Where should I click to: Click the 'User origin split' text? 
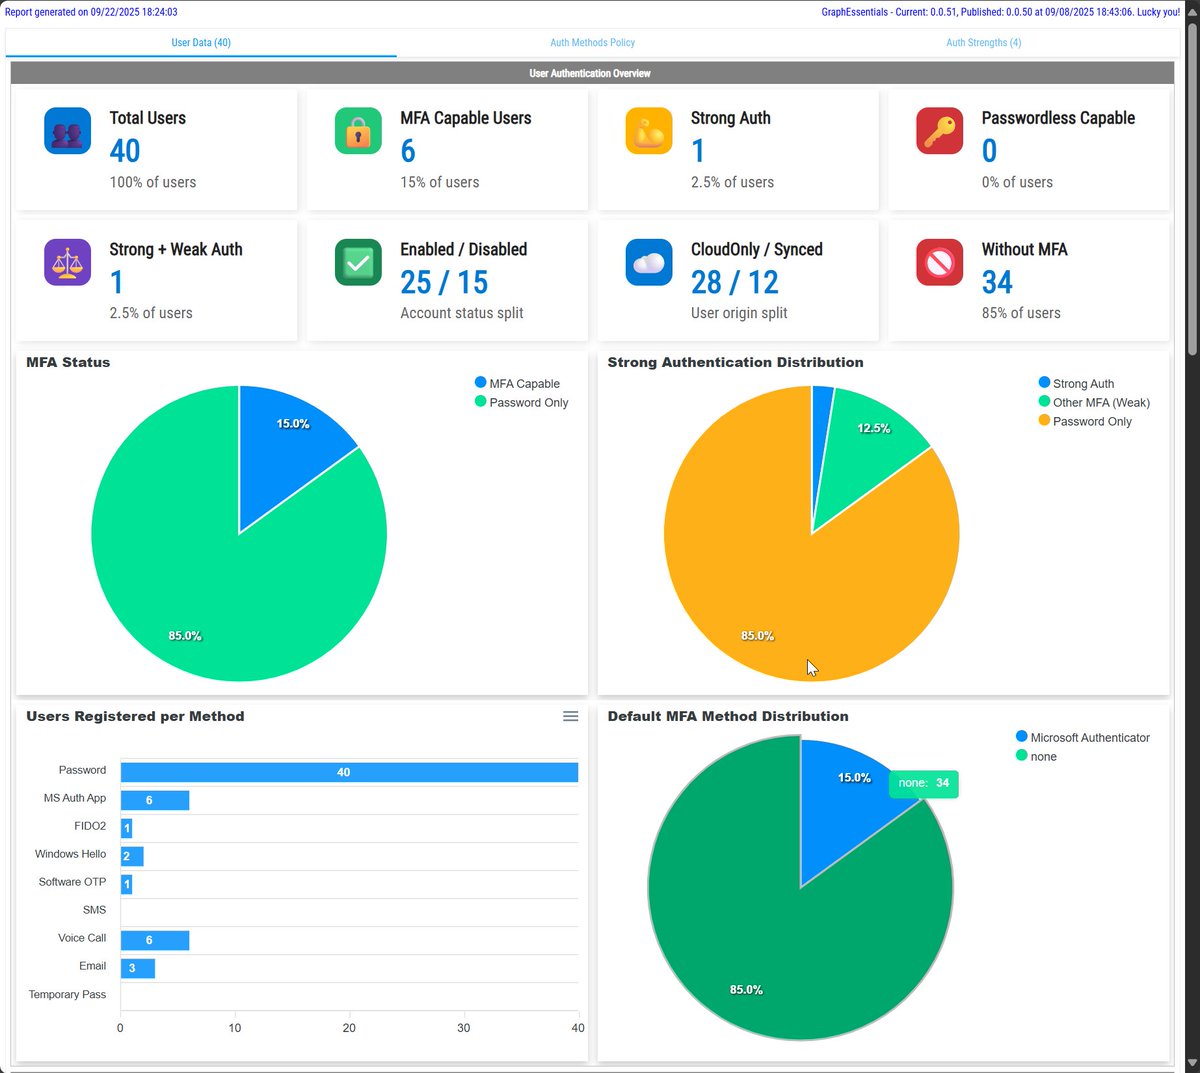coord(739,313)
